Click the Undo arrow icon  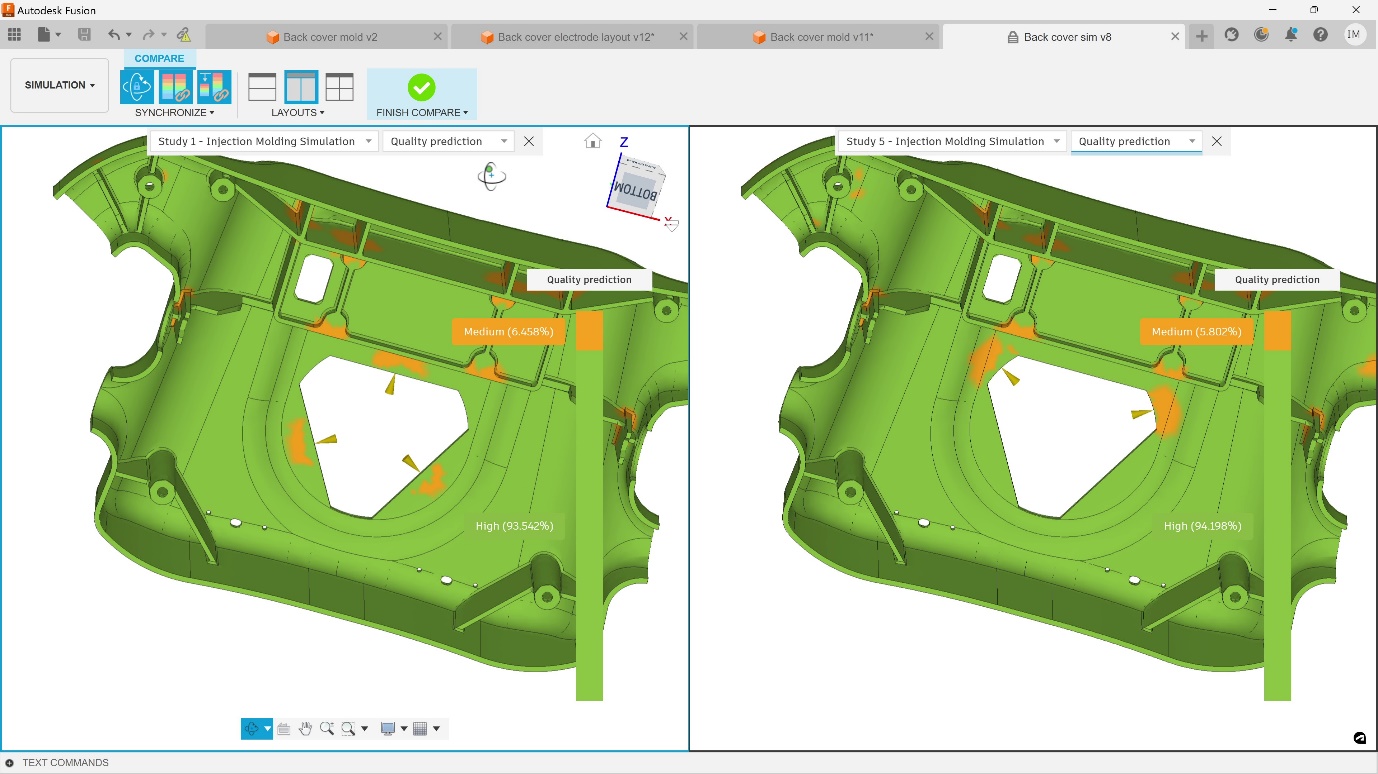tap(113, 33)
